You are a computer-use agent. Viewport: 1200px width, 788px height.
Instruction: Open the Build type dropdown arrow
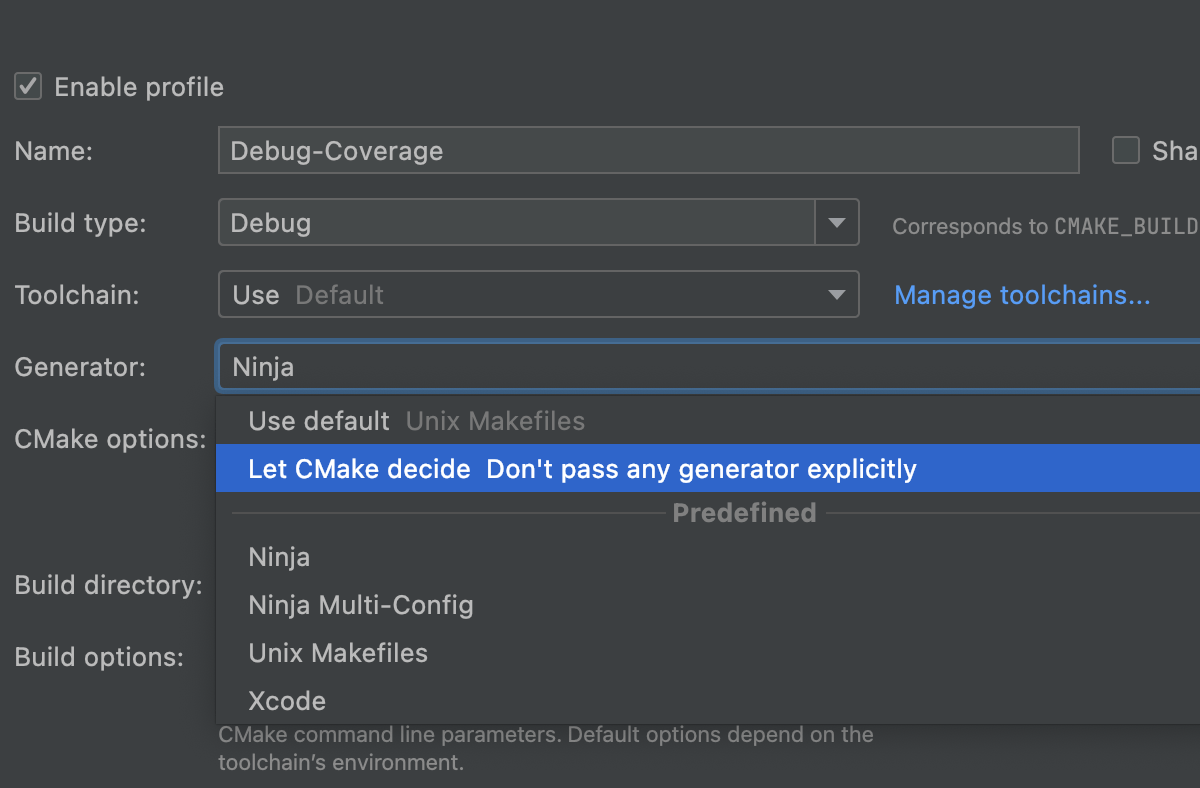837,222
